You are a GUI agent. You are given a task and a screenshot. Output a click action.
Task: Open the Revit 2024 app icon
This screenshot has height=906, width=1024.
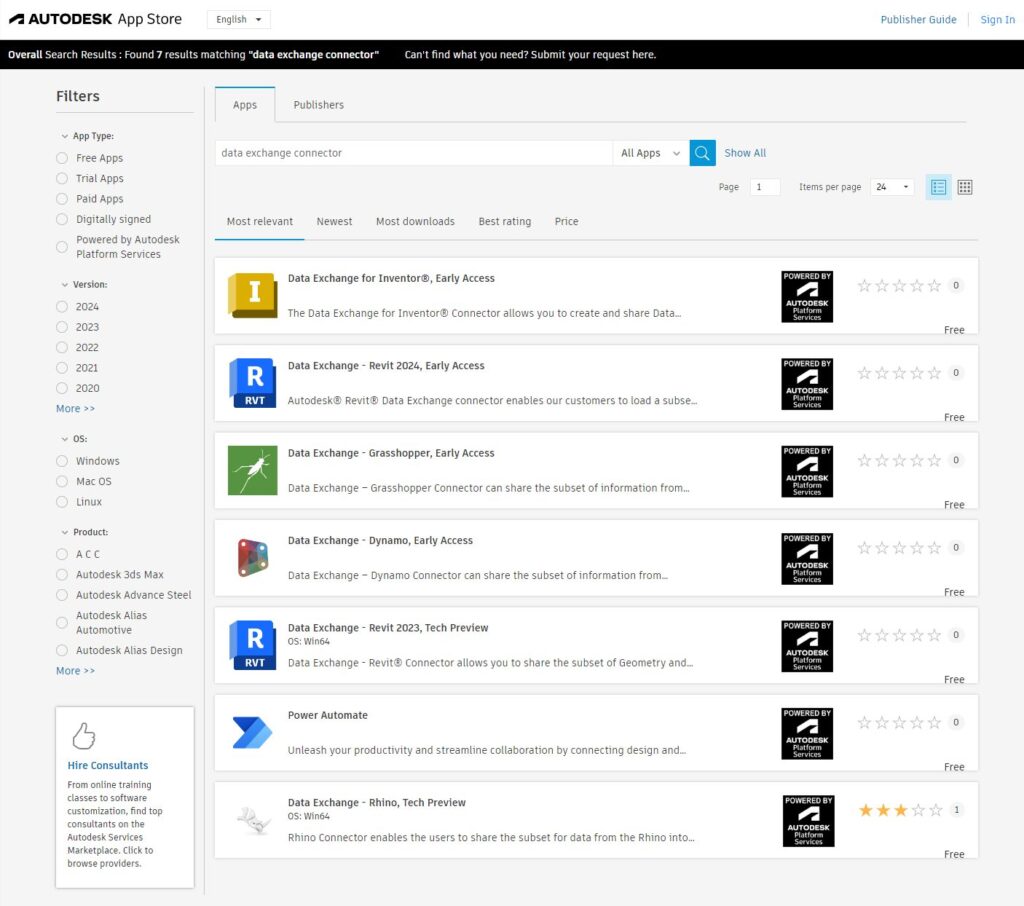(253, 383)
